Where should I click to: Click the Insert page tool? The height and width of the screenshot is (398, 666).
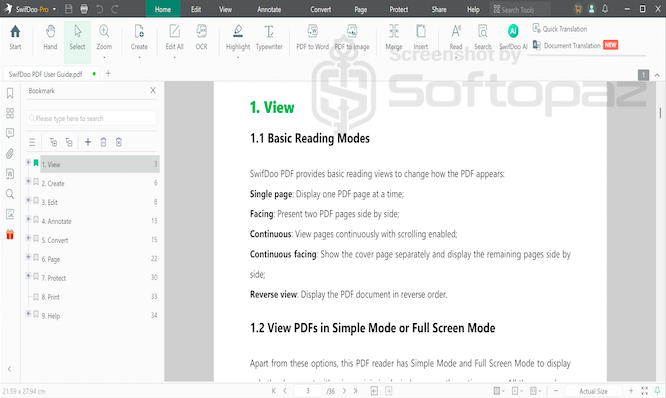point(420,31)
